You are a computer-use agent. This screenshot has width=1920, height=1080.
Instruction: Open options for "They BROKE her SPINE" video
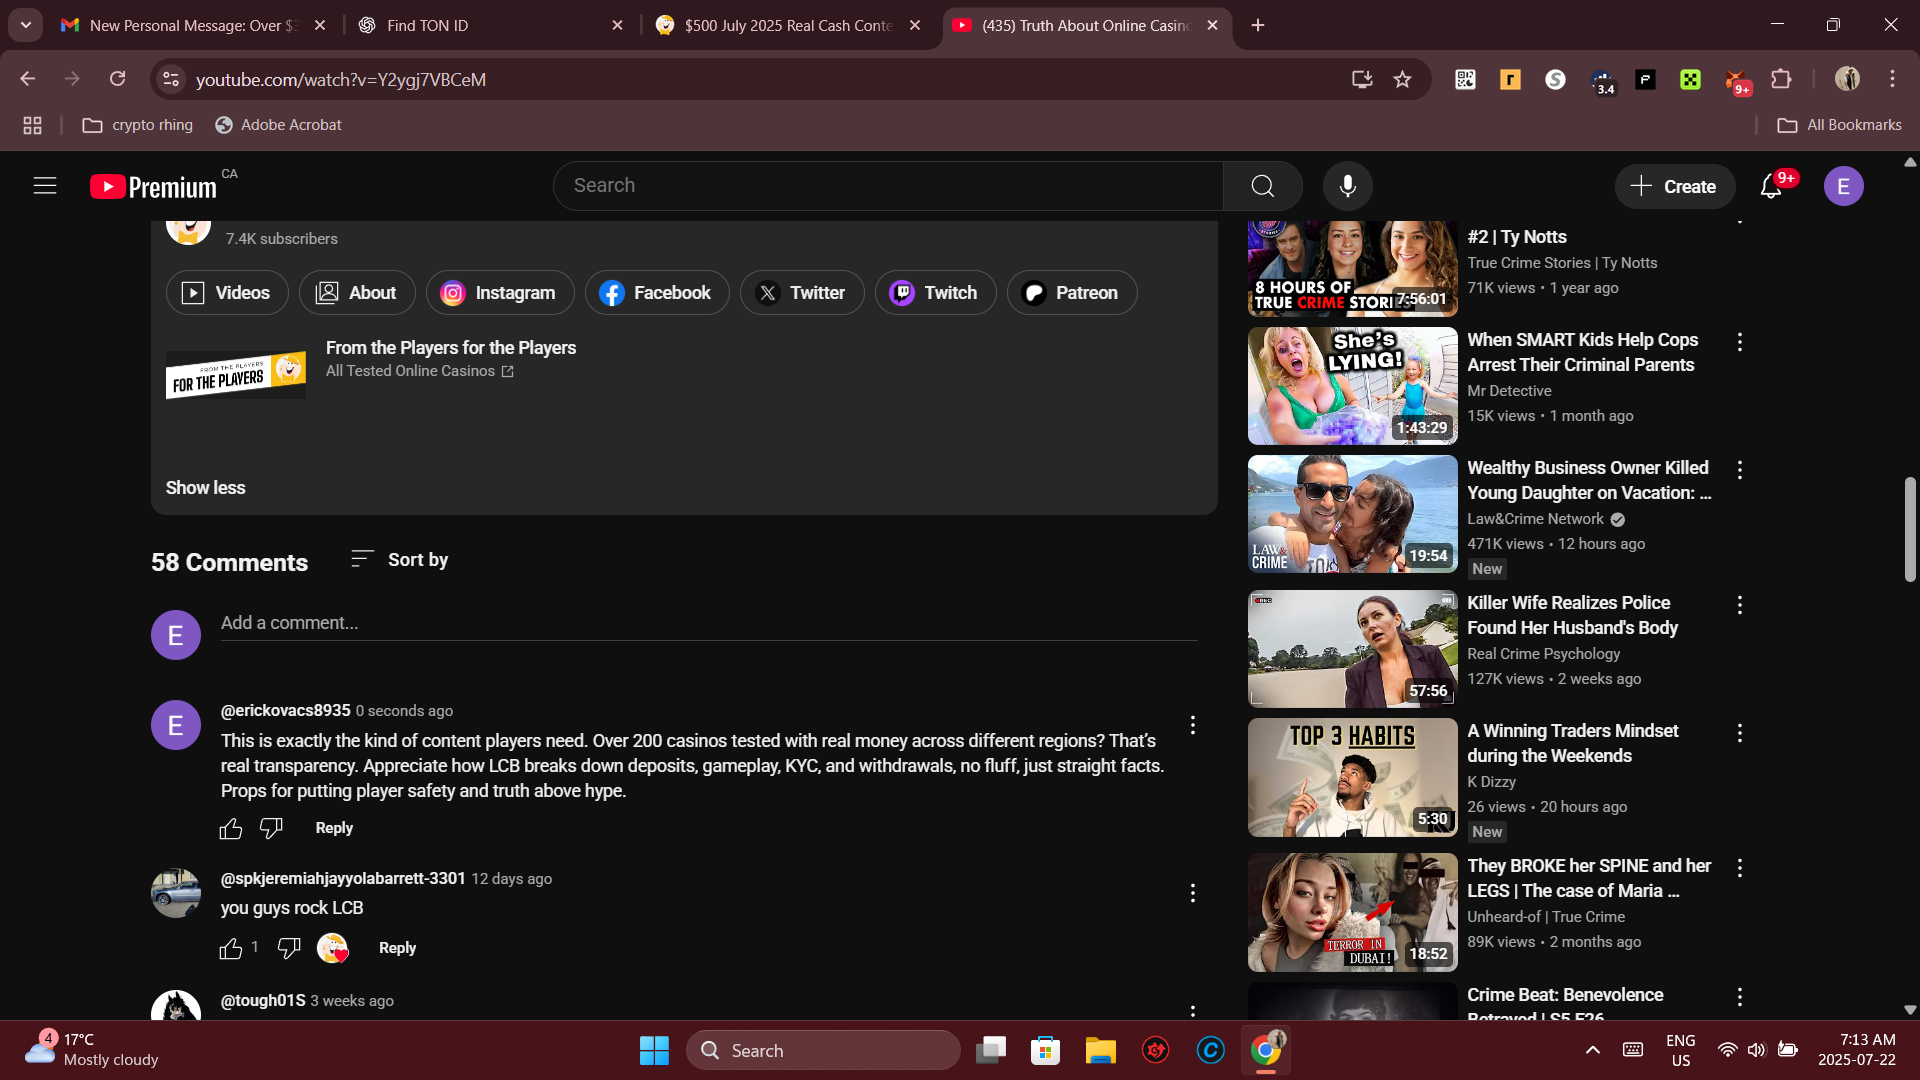1740,868
